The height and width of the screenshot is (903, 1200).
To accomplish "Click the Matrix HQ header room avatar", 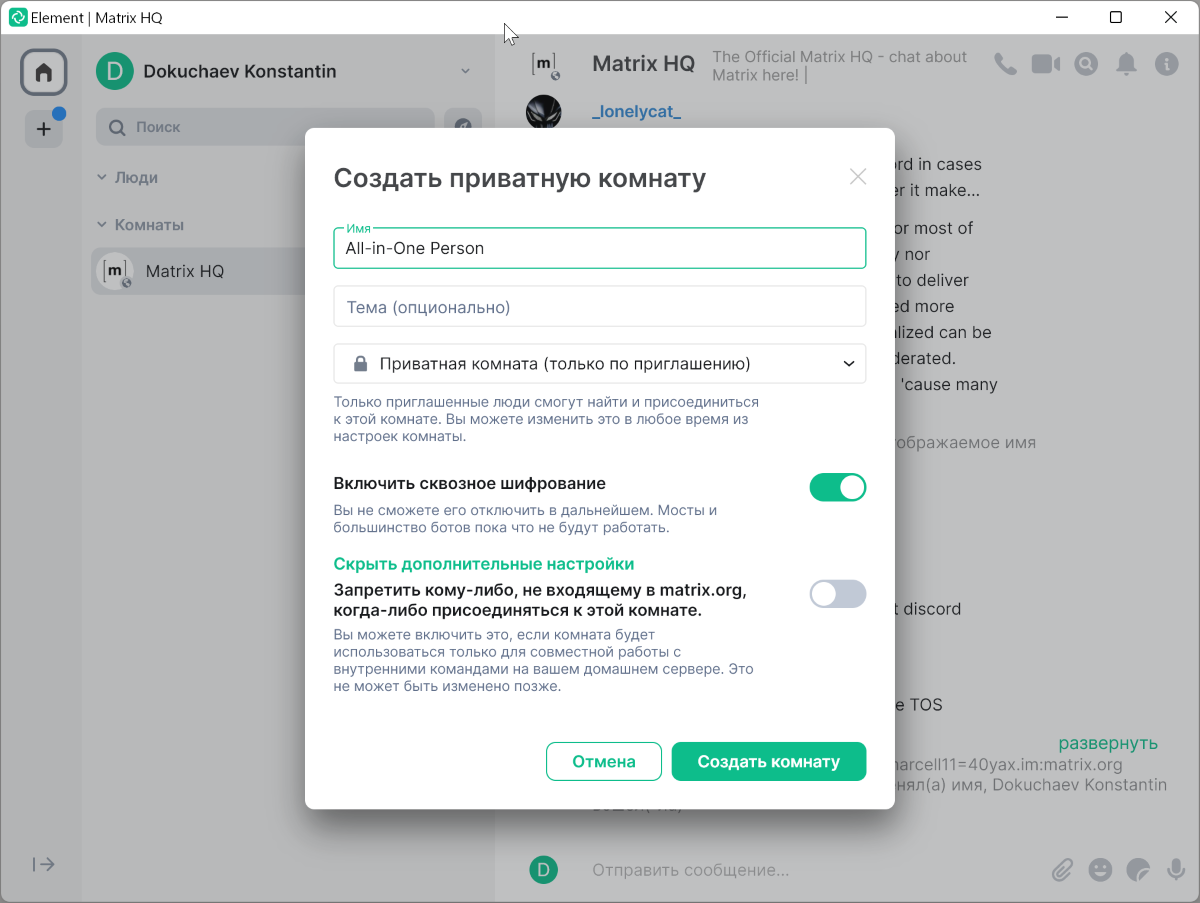I will pyautogui.click(x=544, y=64).
